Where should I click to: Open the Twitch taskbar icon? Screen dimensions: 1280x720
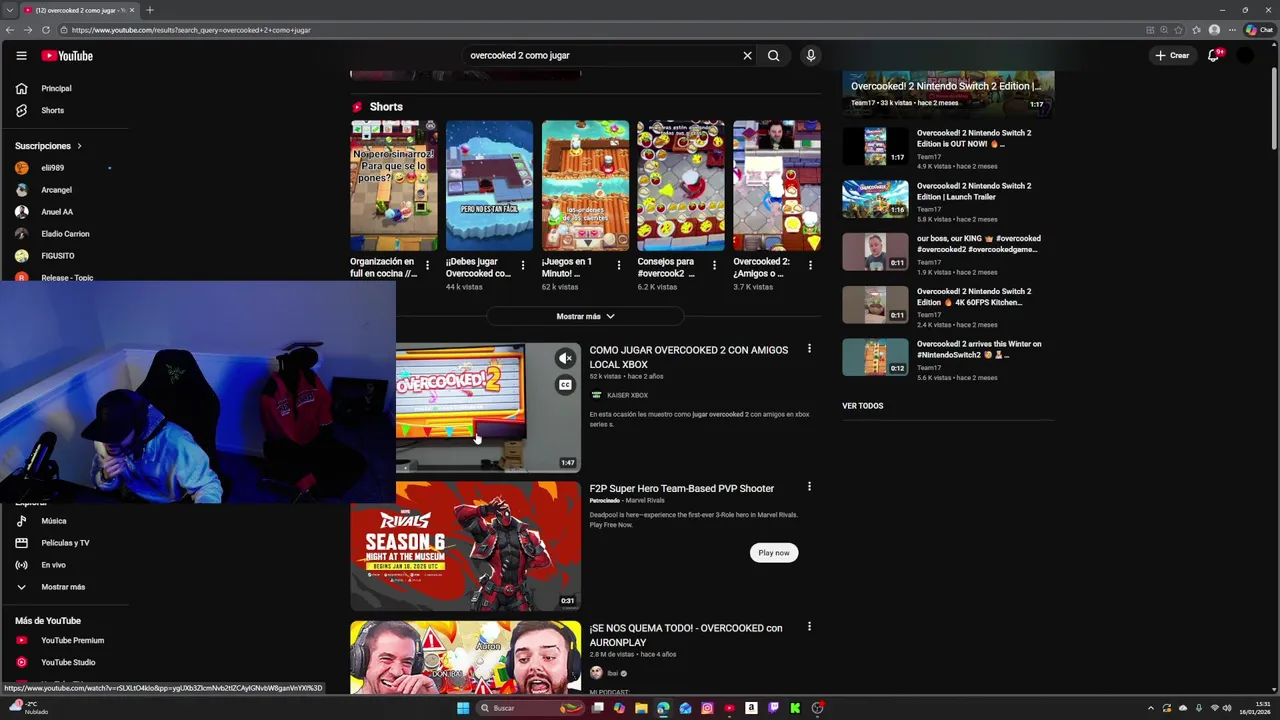(773, 708)
